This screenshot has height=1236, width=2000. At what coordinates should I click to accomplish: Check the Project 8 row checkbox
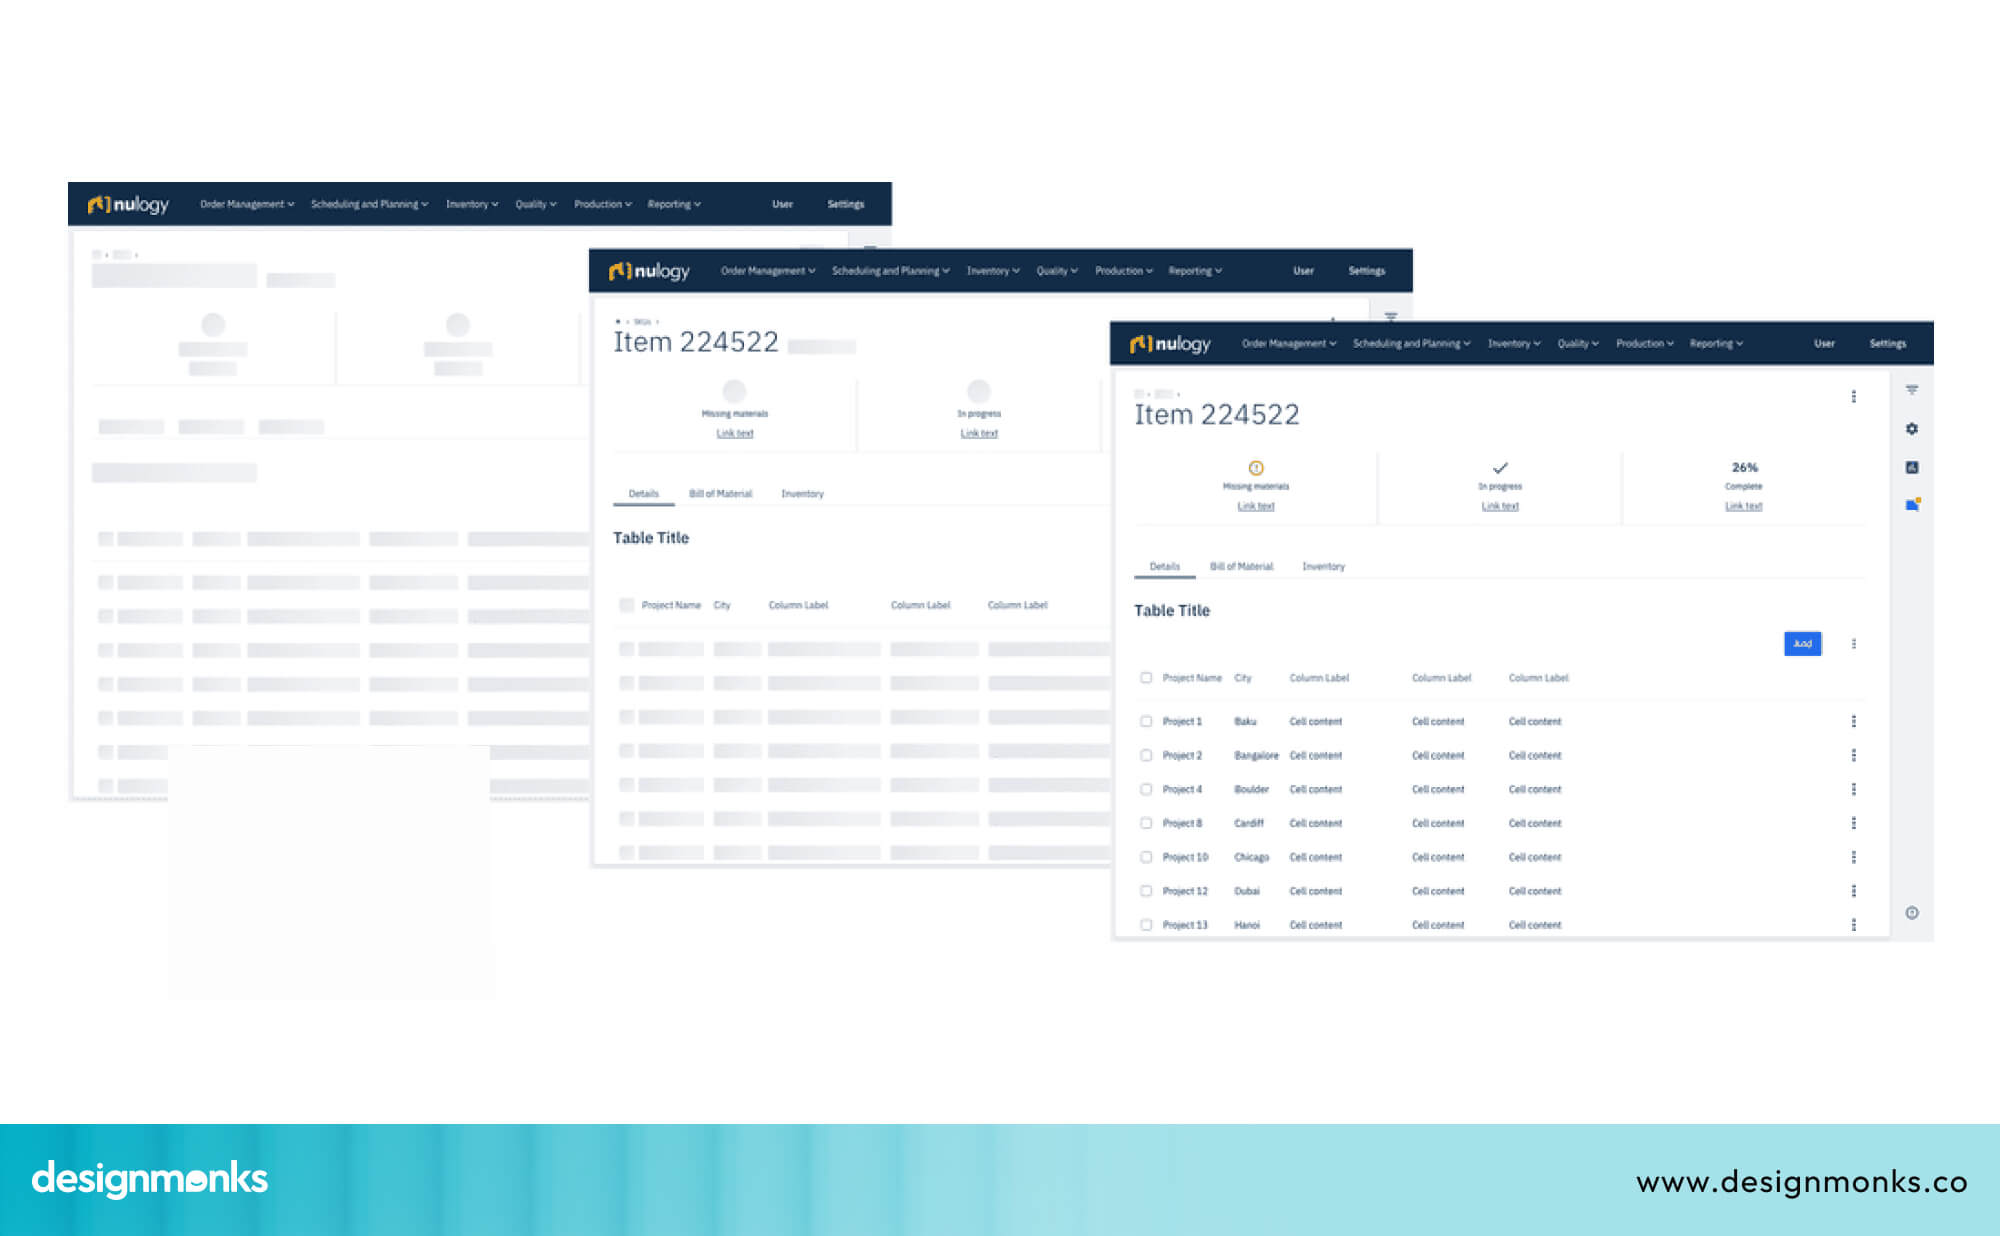pos(1146,823)
